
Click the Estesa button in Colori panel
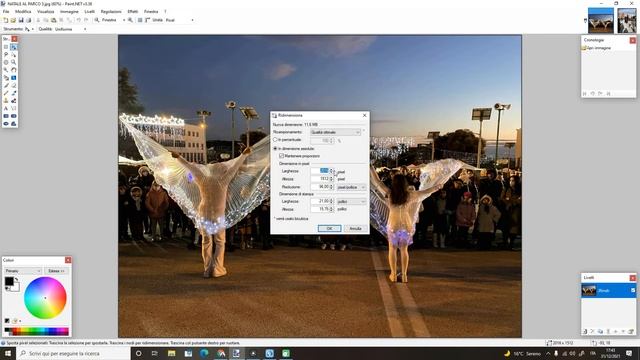(56, 271)
